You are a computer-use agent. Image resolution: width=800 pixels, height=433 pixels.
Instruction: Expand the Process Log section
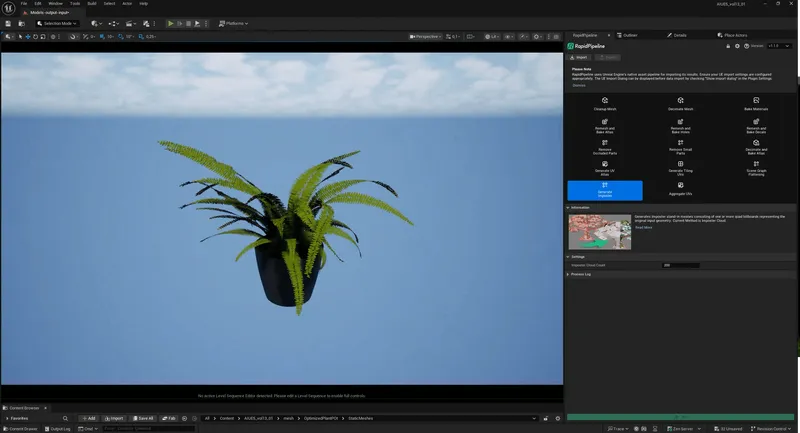(x=581, y=273)
